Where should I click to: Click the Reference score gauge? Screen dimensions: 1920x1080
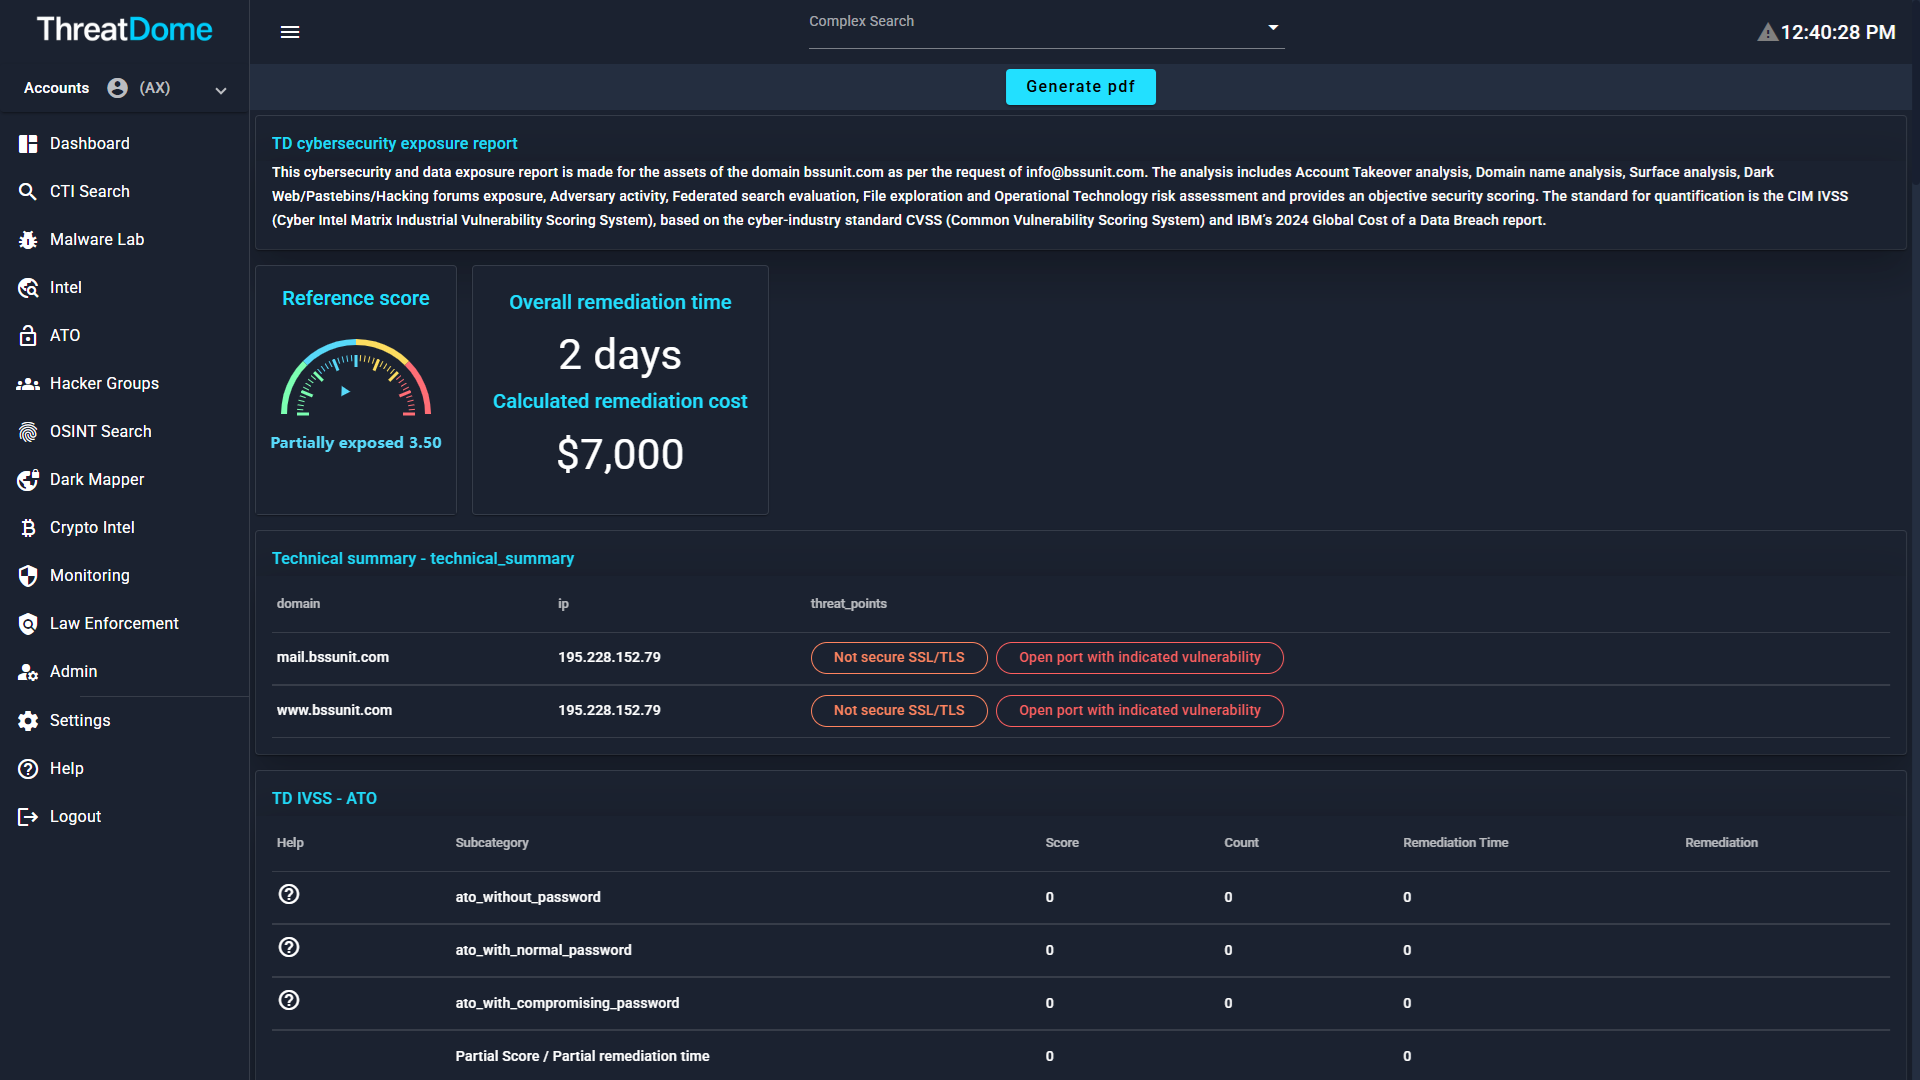[x=356, y=378]
